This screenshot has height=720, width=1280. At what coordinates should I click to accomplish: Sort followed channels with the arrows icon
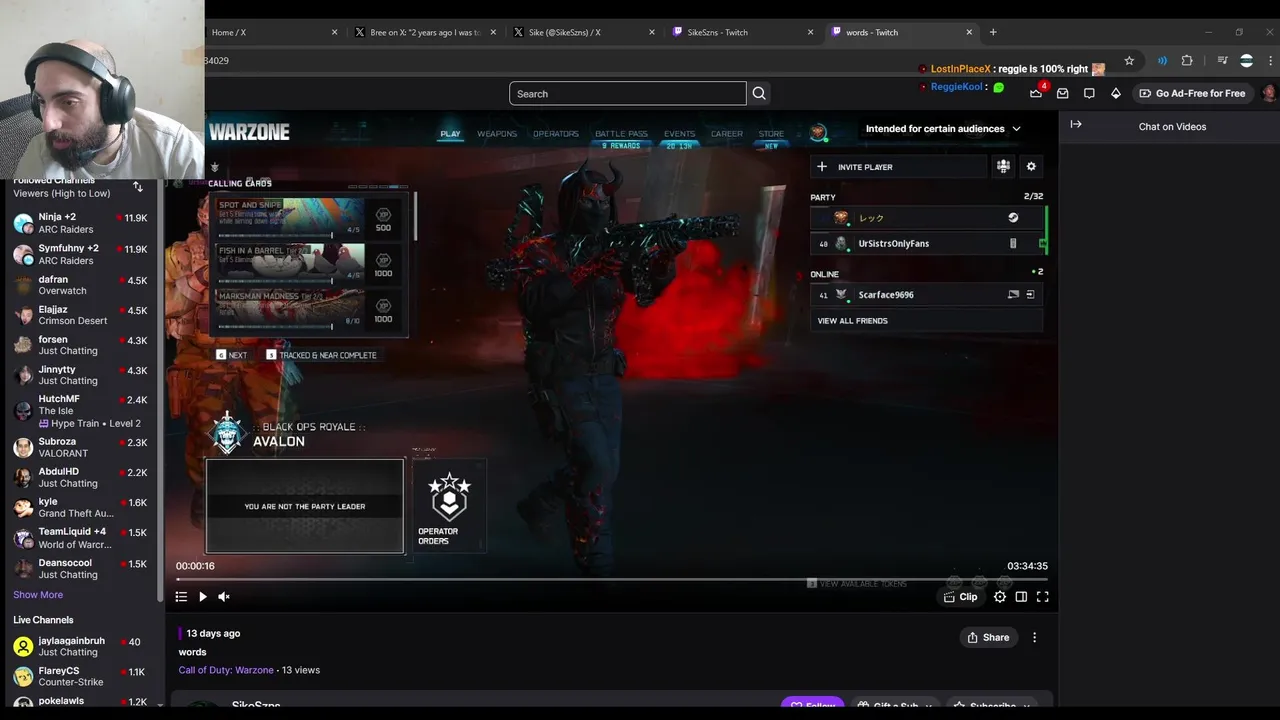[138, 187]
